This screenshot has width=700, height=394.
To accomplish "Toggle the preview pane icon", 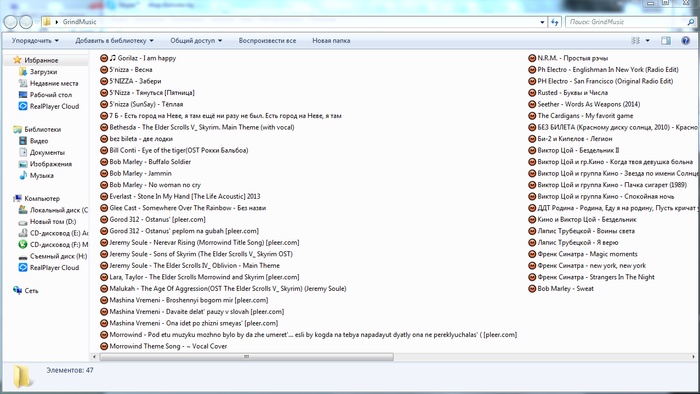I will 666,41.
